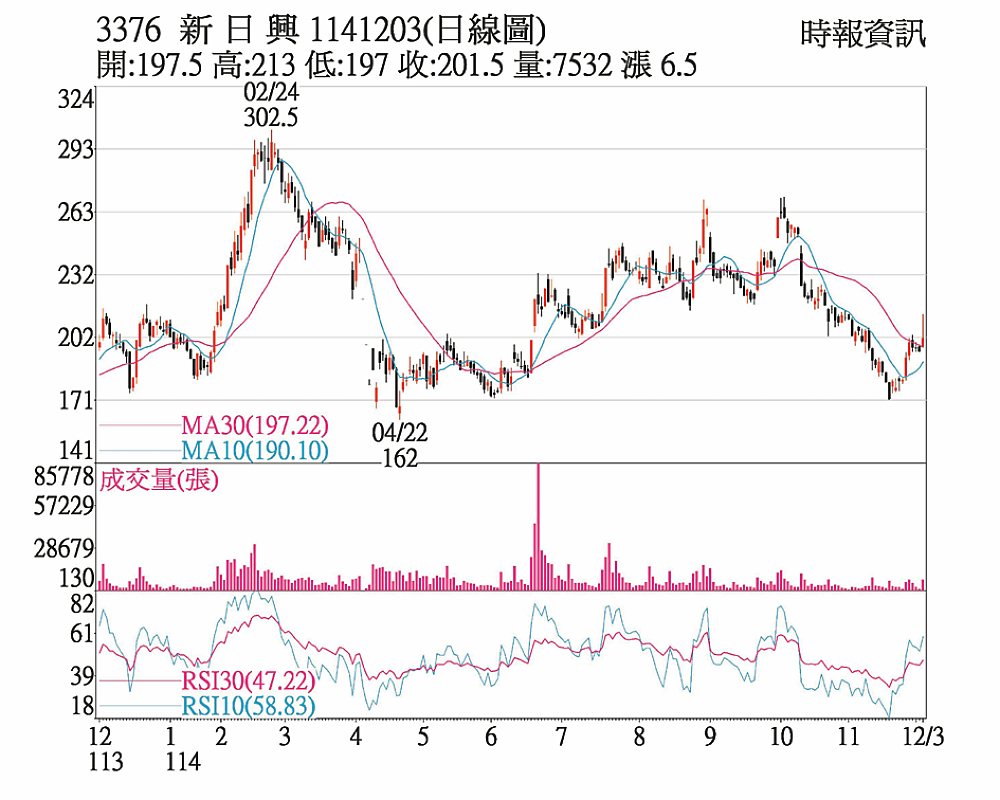This screenshot has height=800, width=1000.
Task: Click month 10 on the time axis
Action: point(781,739)
